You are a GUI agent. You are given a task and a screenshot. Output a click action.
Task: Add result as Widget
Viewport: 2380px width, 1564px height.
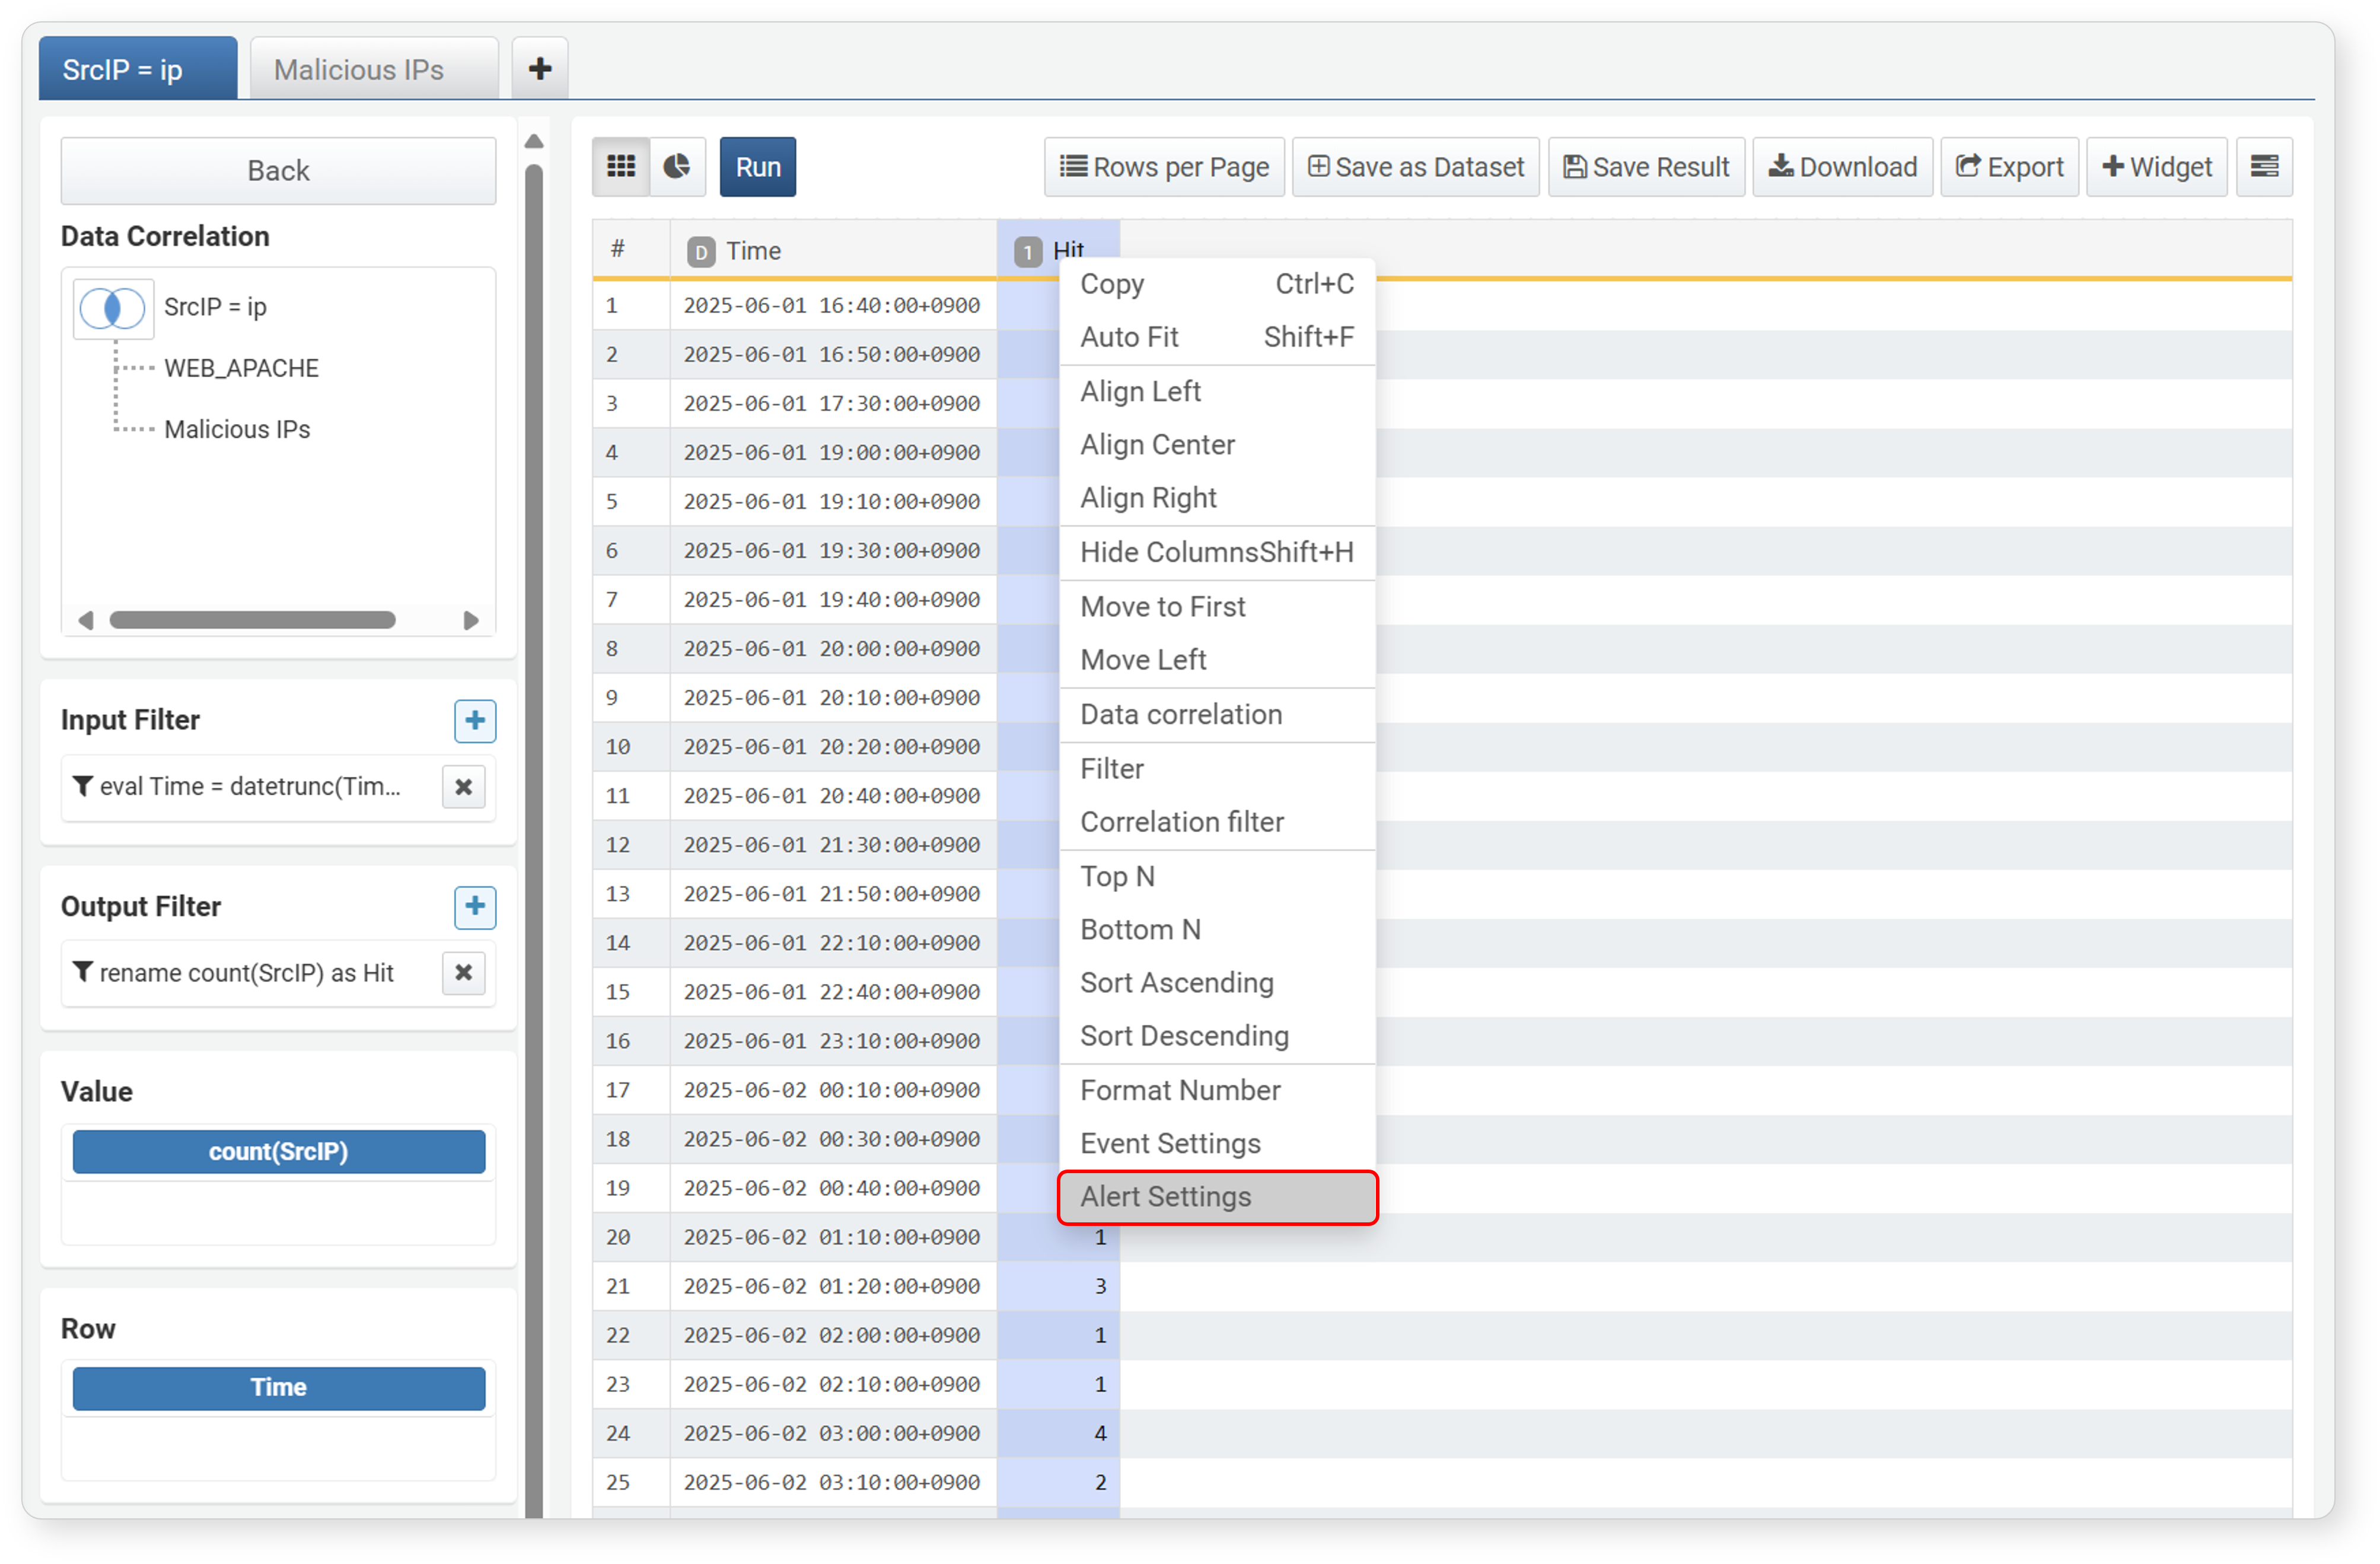tap(2156, 167)
